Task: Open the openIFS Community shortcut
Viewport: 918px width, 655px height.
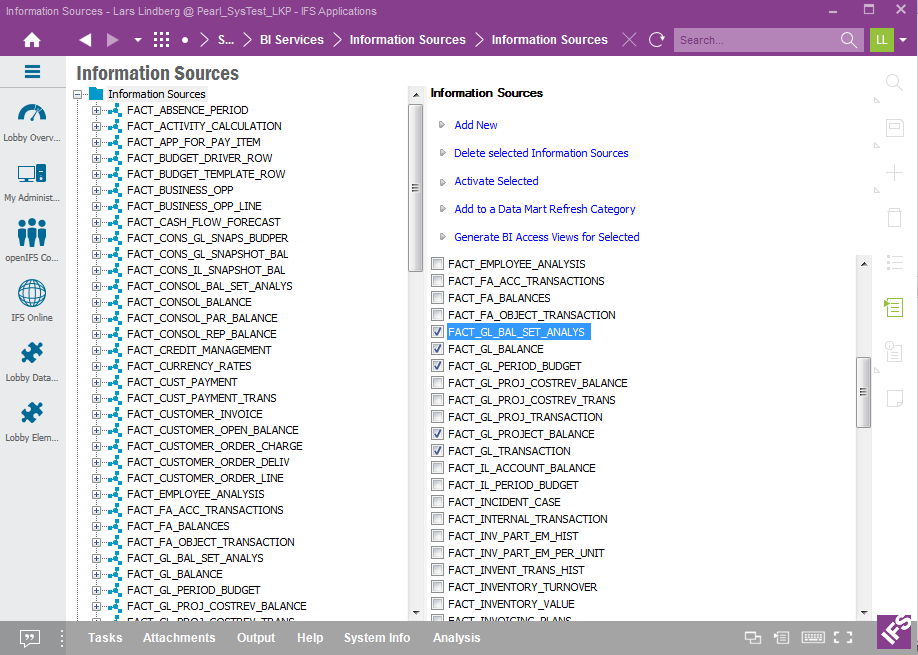Action: (x=32, y=241)
